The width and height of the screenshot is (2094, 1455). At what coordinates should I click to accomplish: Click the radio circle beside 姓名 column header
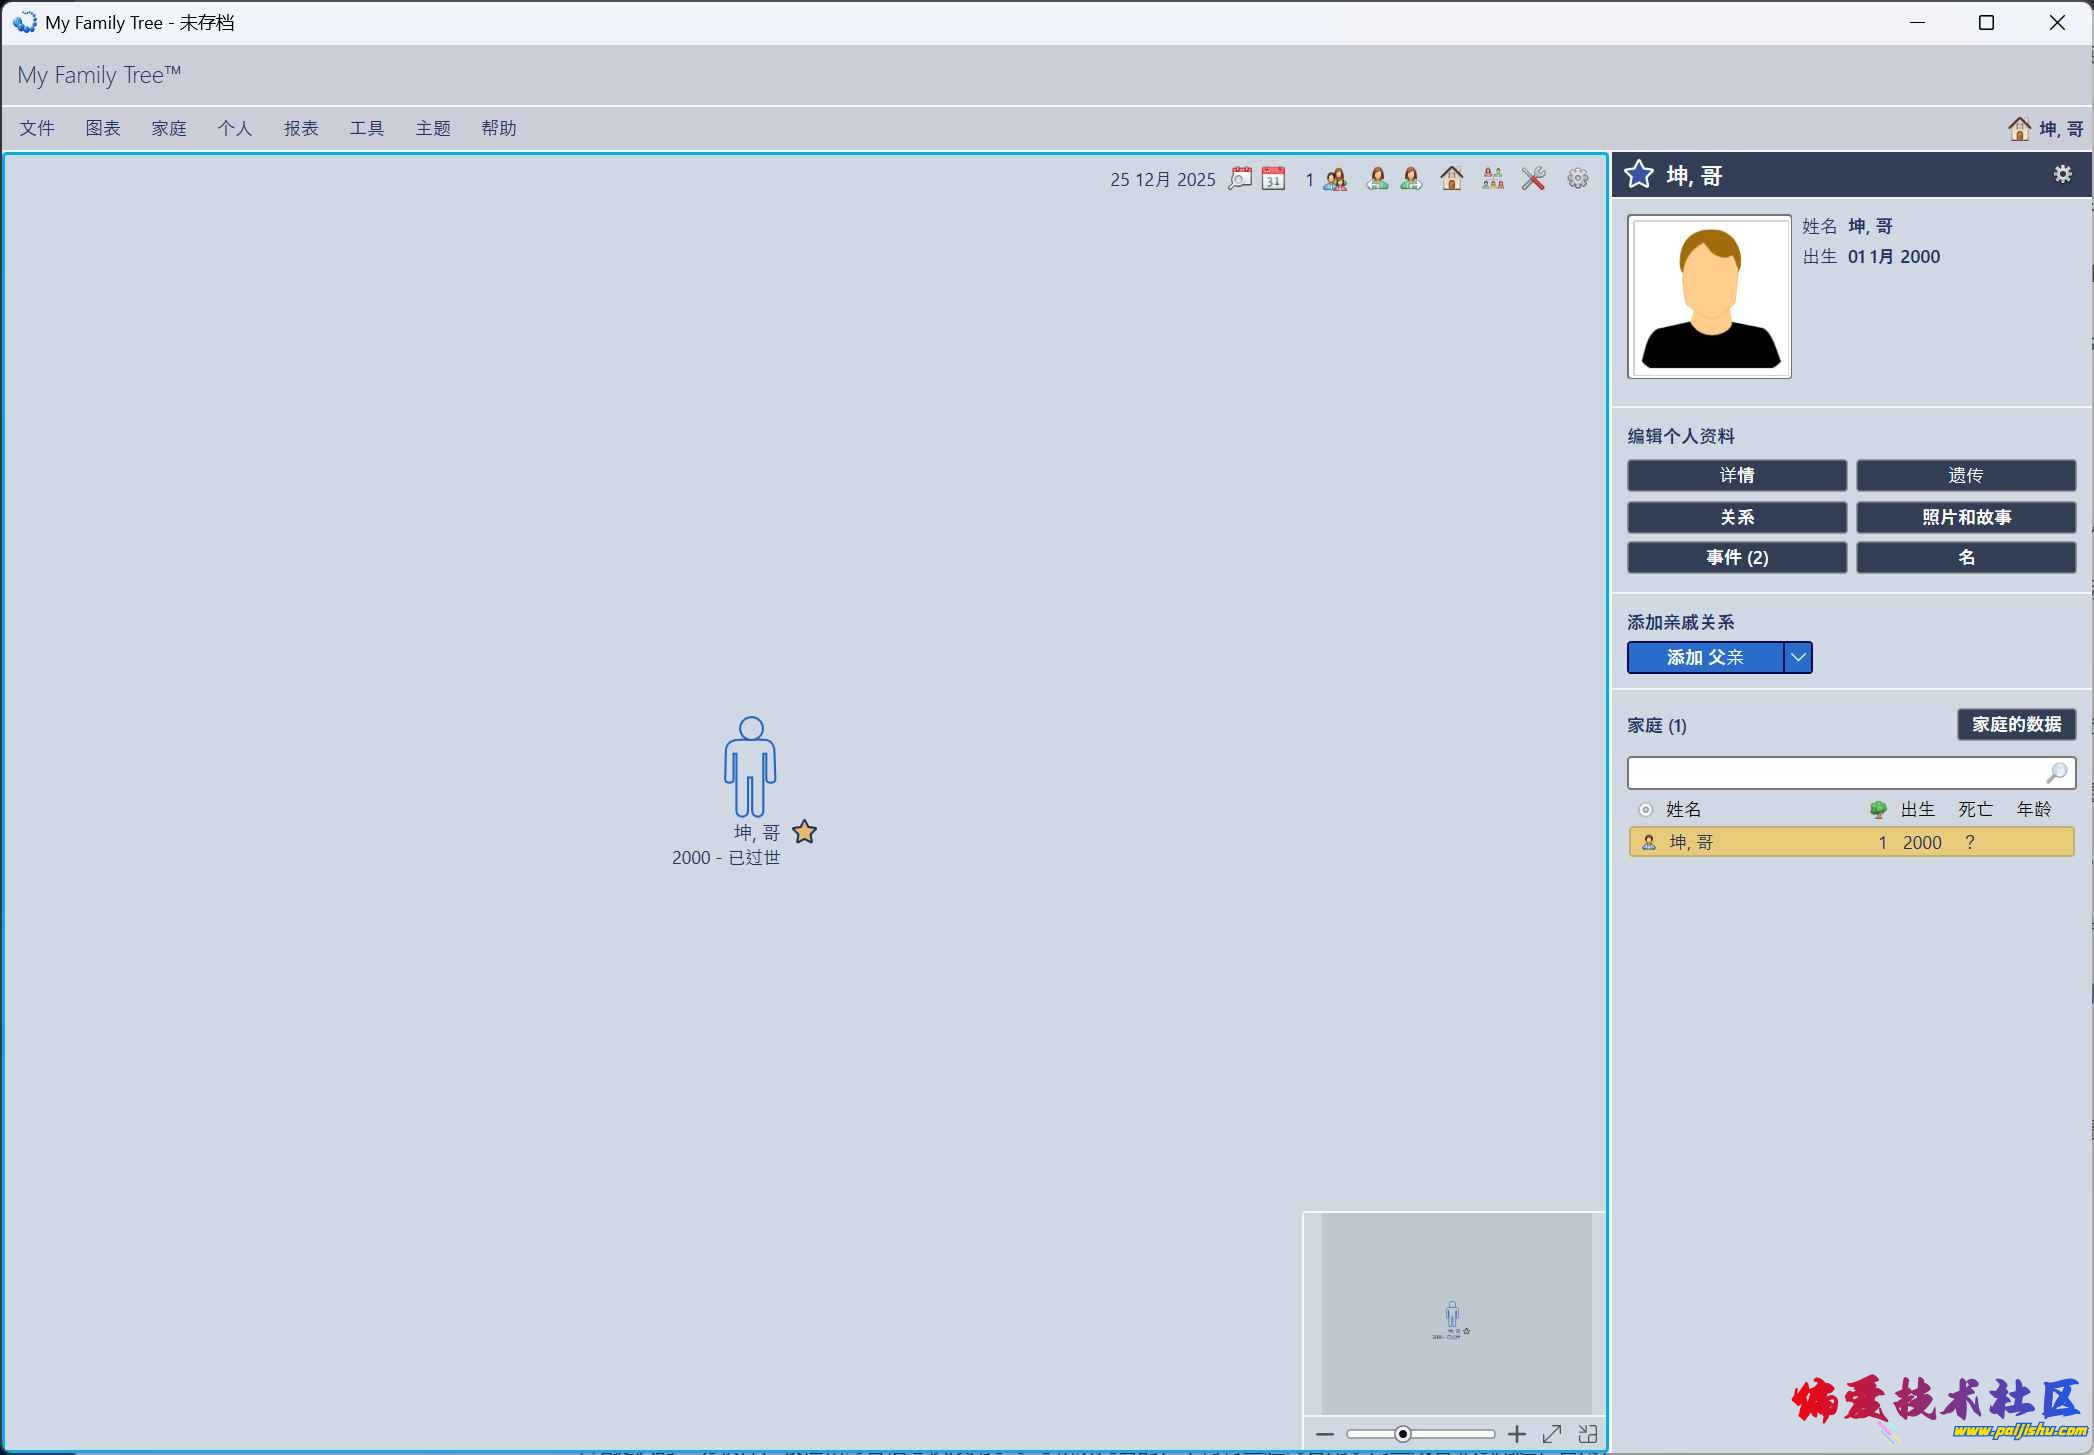coord(1645,809)
